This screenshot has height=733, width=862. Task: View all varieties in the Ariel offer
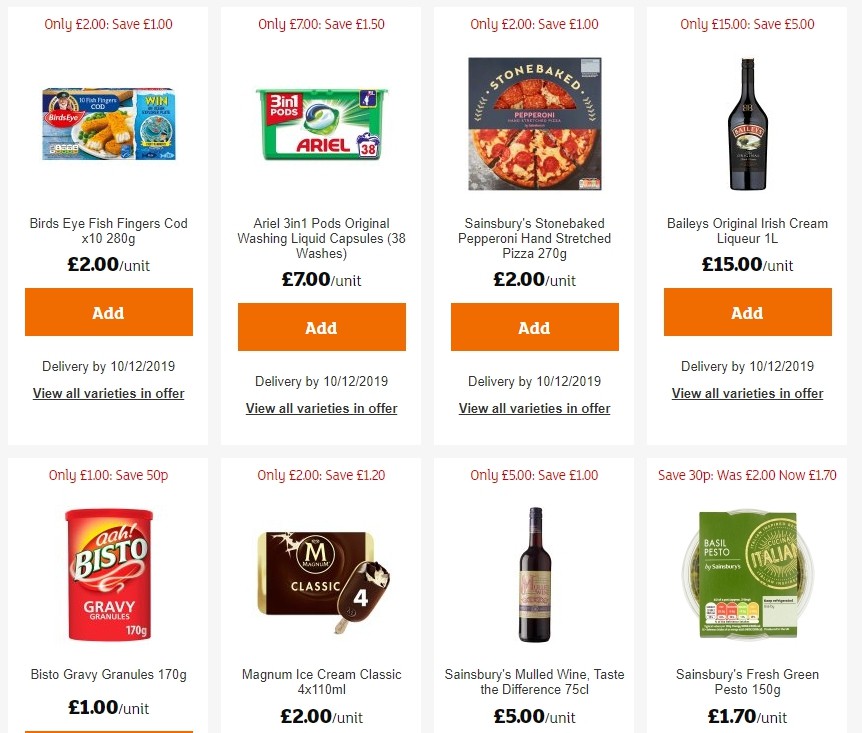coord(321,408)
